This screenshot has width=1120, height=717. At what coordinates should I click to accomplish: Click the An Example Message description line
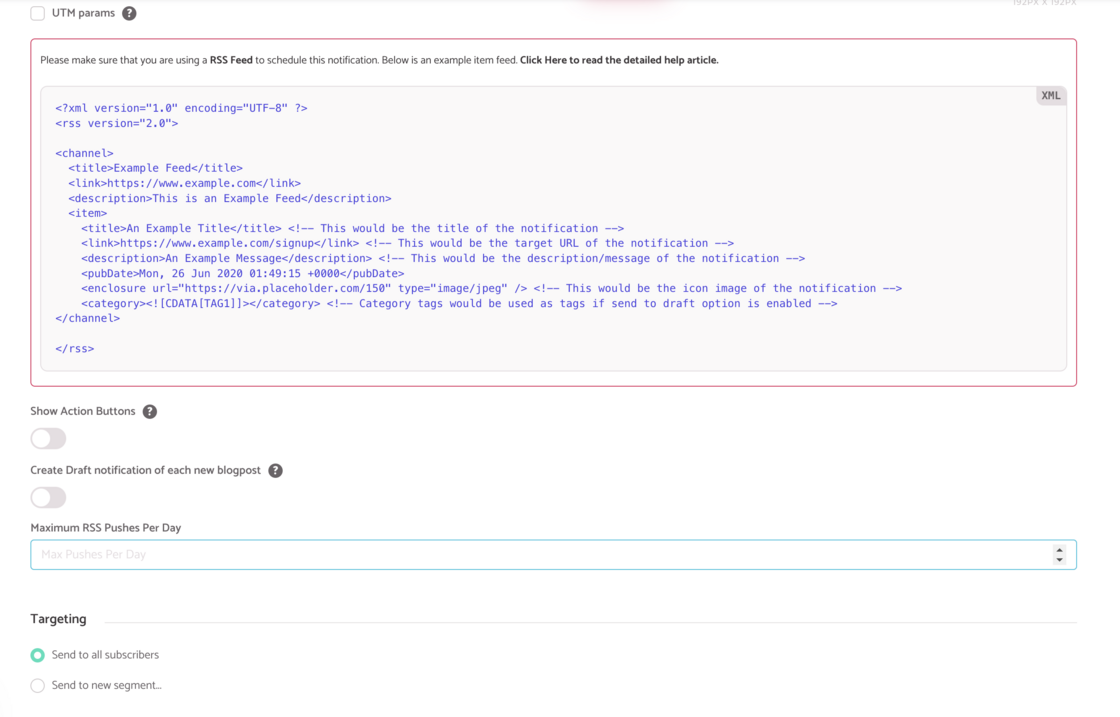pyautogui.click(x=443, y=259)
